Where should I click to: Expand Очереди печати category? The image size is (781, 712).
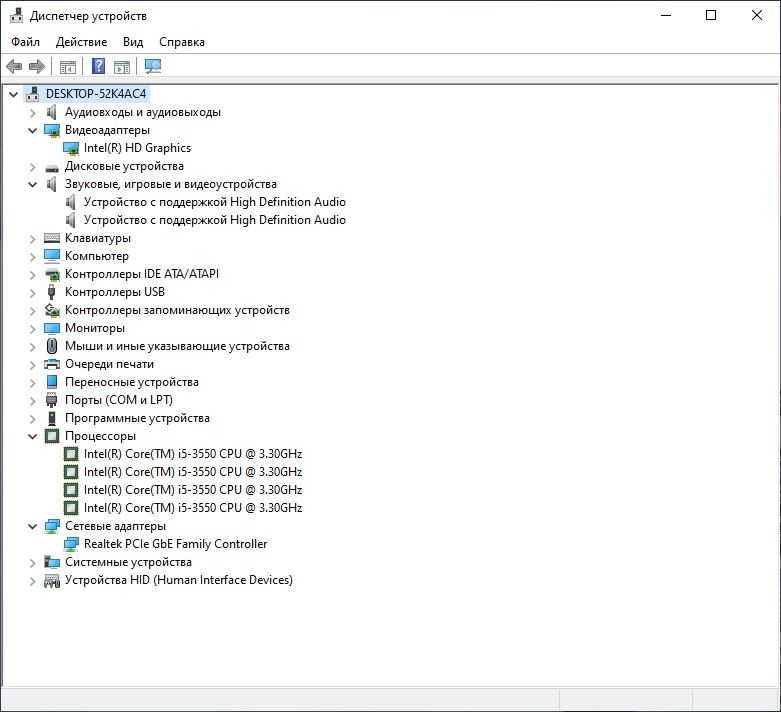[x=32, y=365]
